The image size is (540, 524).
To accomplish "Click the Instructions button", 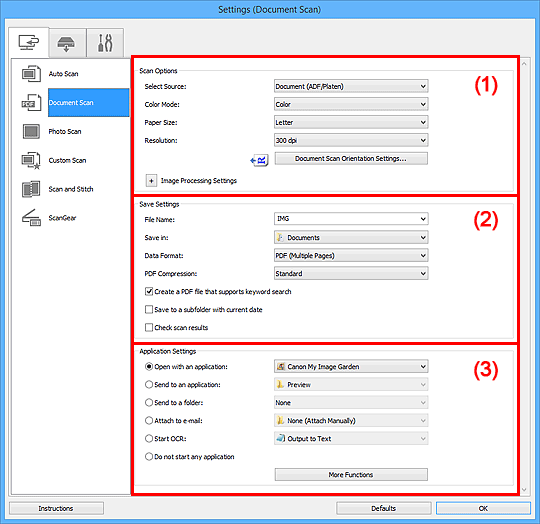I will [56, 508].
